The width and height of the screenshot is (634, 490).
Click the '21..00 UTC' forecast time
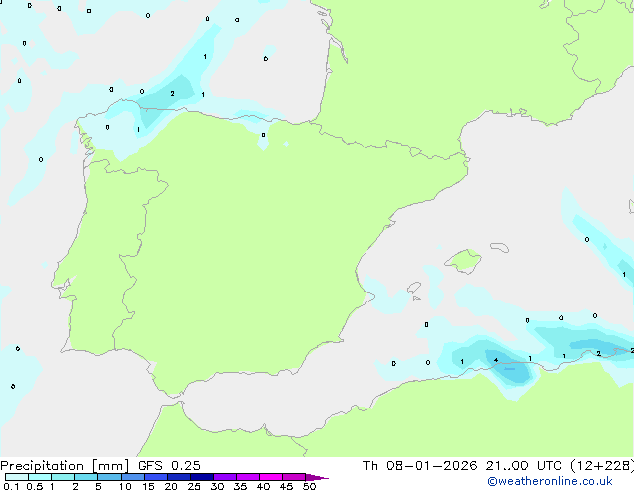tap(523, 466)
